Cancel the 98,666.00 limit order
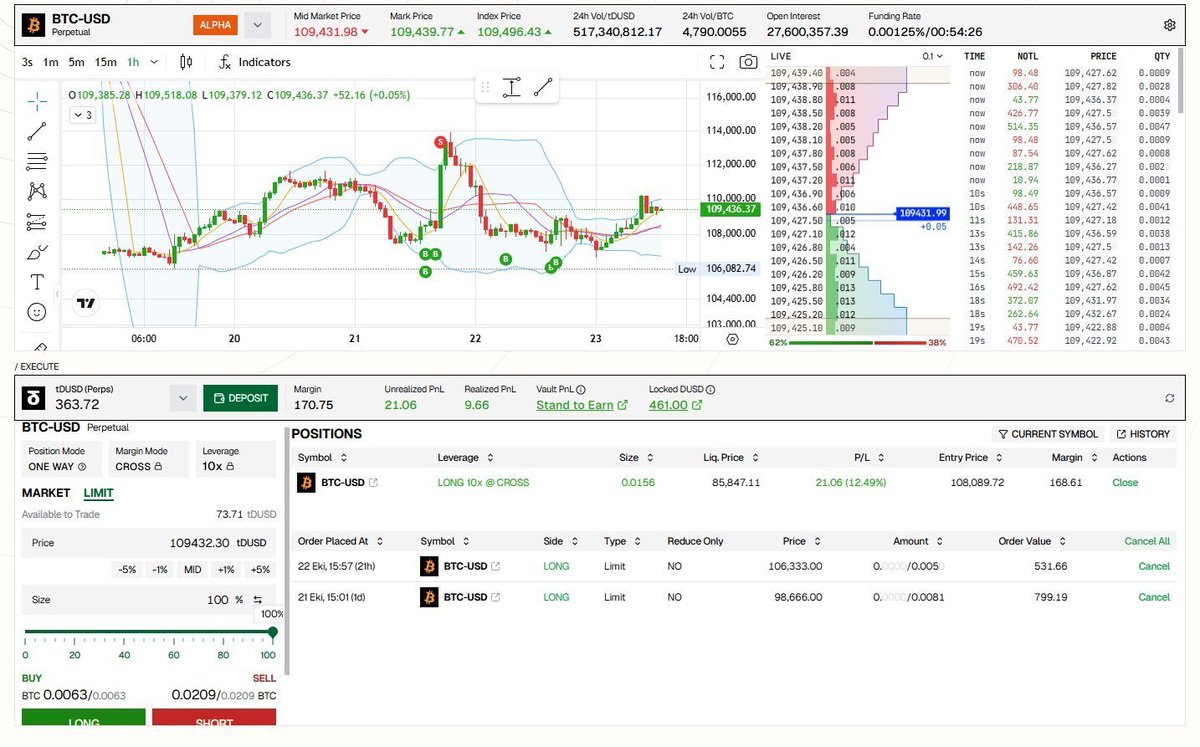The image size is (1200, 747). coord(1154,598)
